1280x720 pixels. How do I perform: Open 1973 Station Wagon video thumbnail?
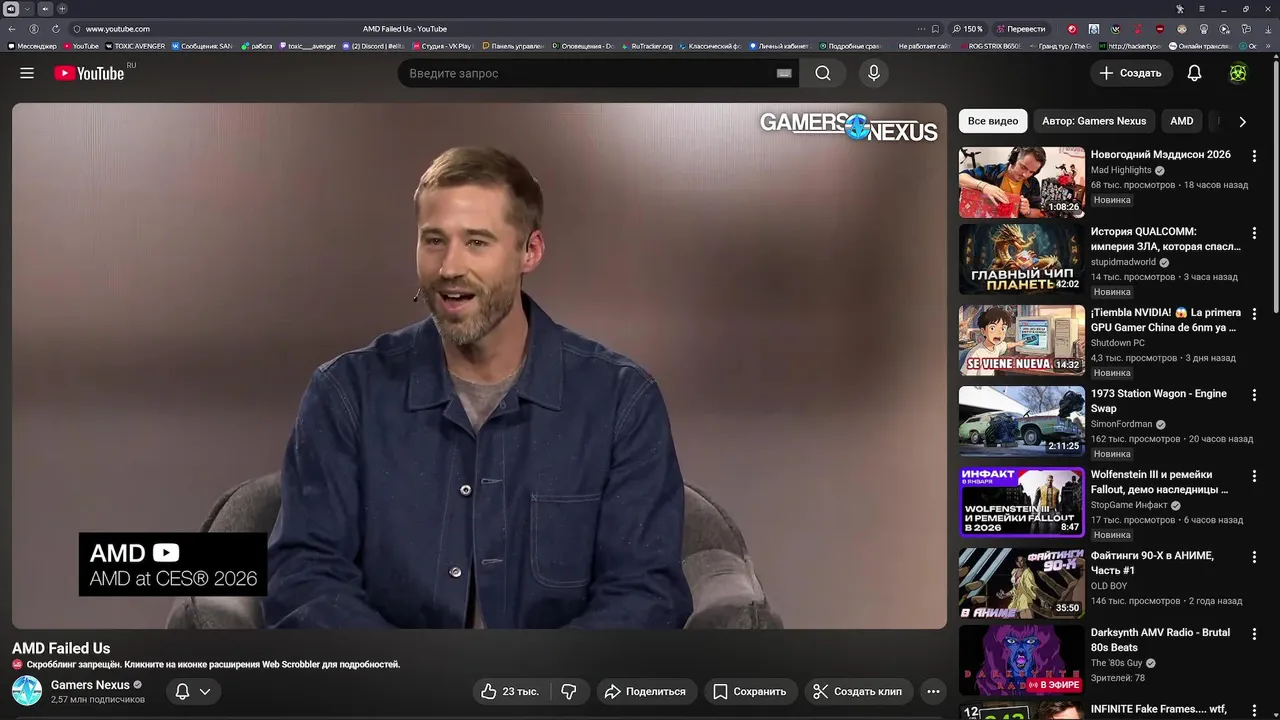(x=1022, y=421)
